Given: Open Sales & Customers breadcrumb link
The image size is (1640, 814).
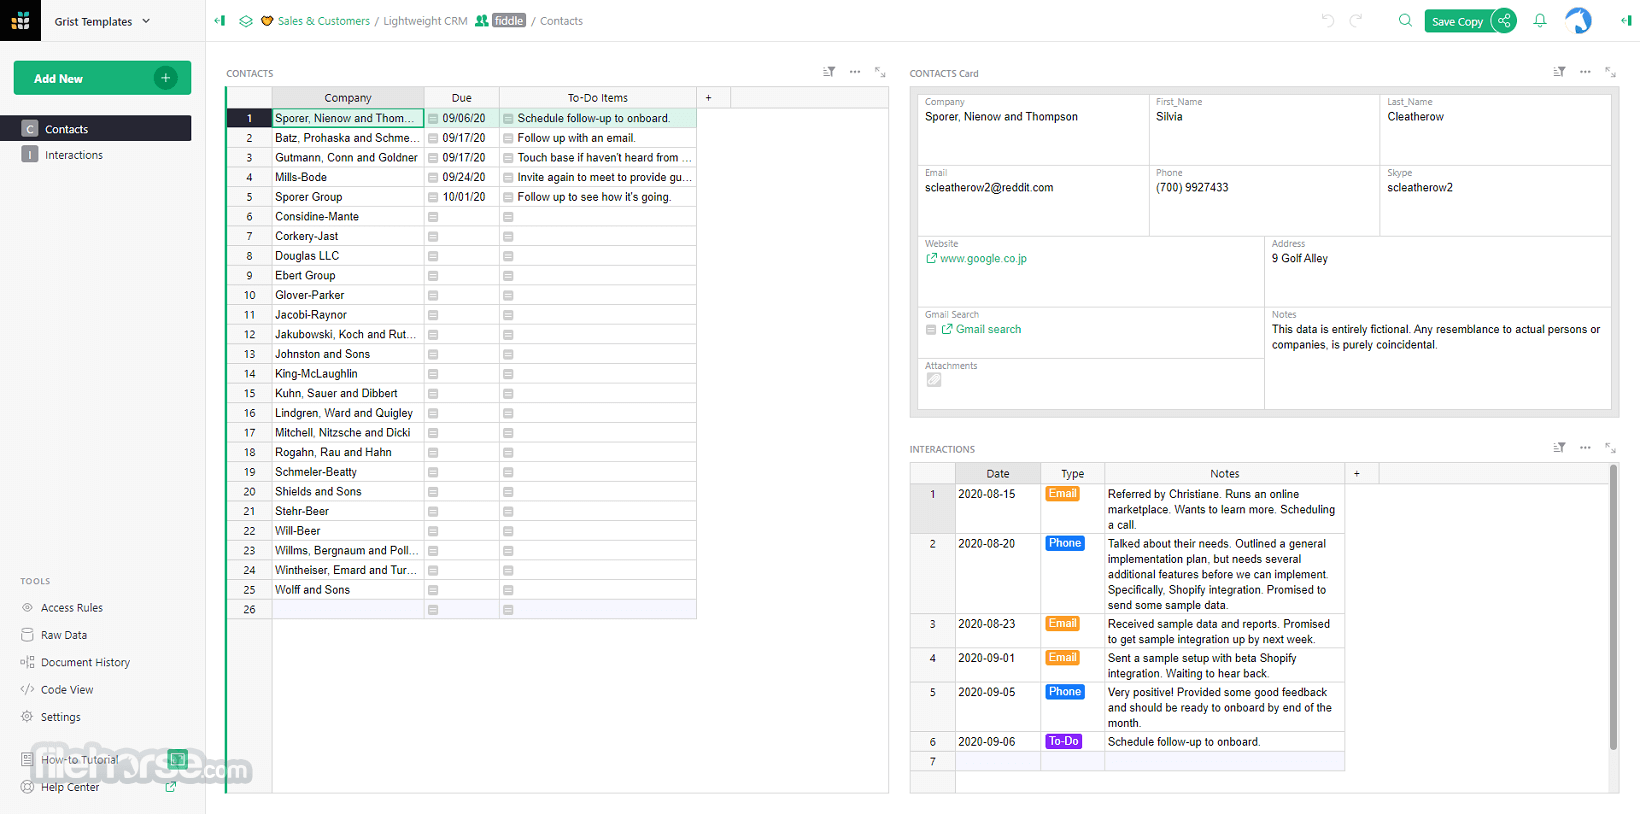Looking at the screenshot, I should pyautogui.click(x=324, y=21).
